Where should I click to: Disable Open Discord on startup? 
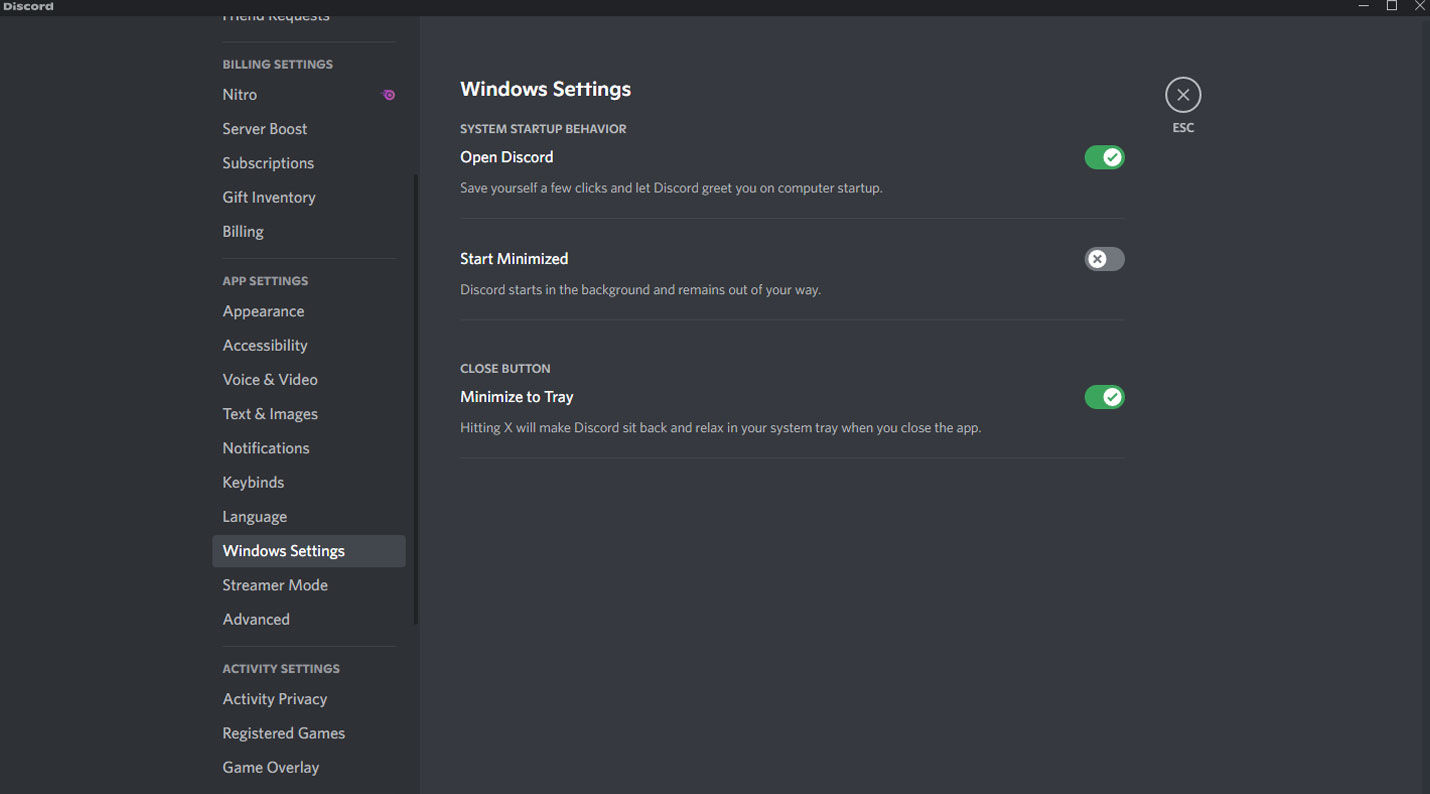1104,157
